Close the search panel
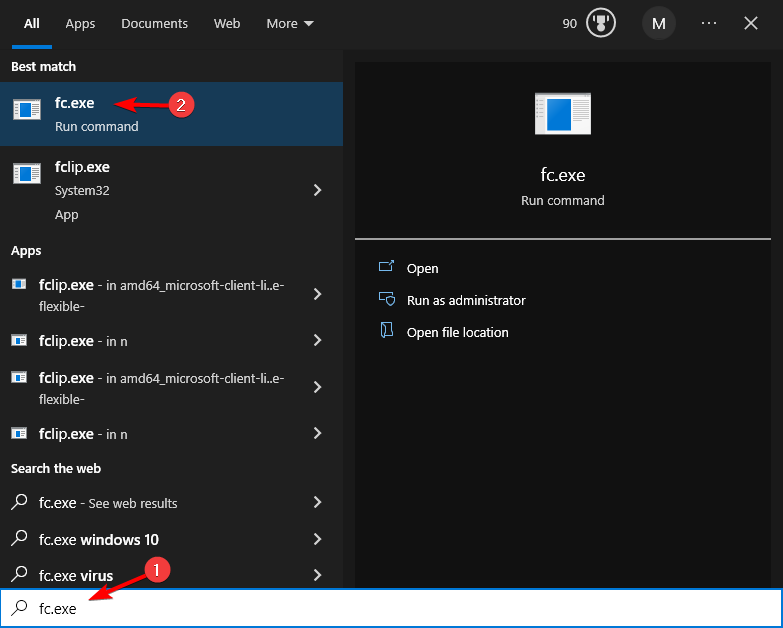The height and width of the screenshot is (628, 783). pyautogui.click(x=751, y=23)
